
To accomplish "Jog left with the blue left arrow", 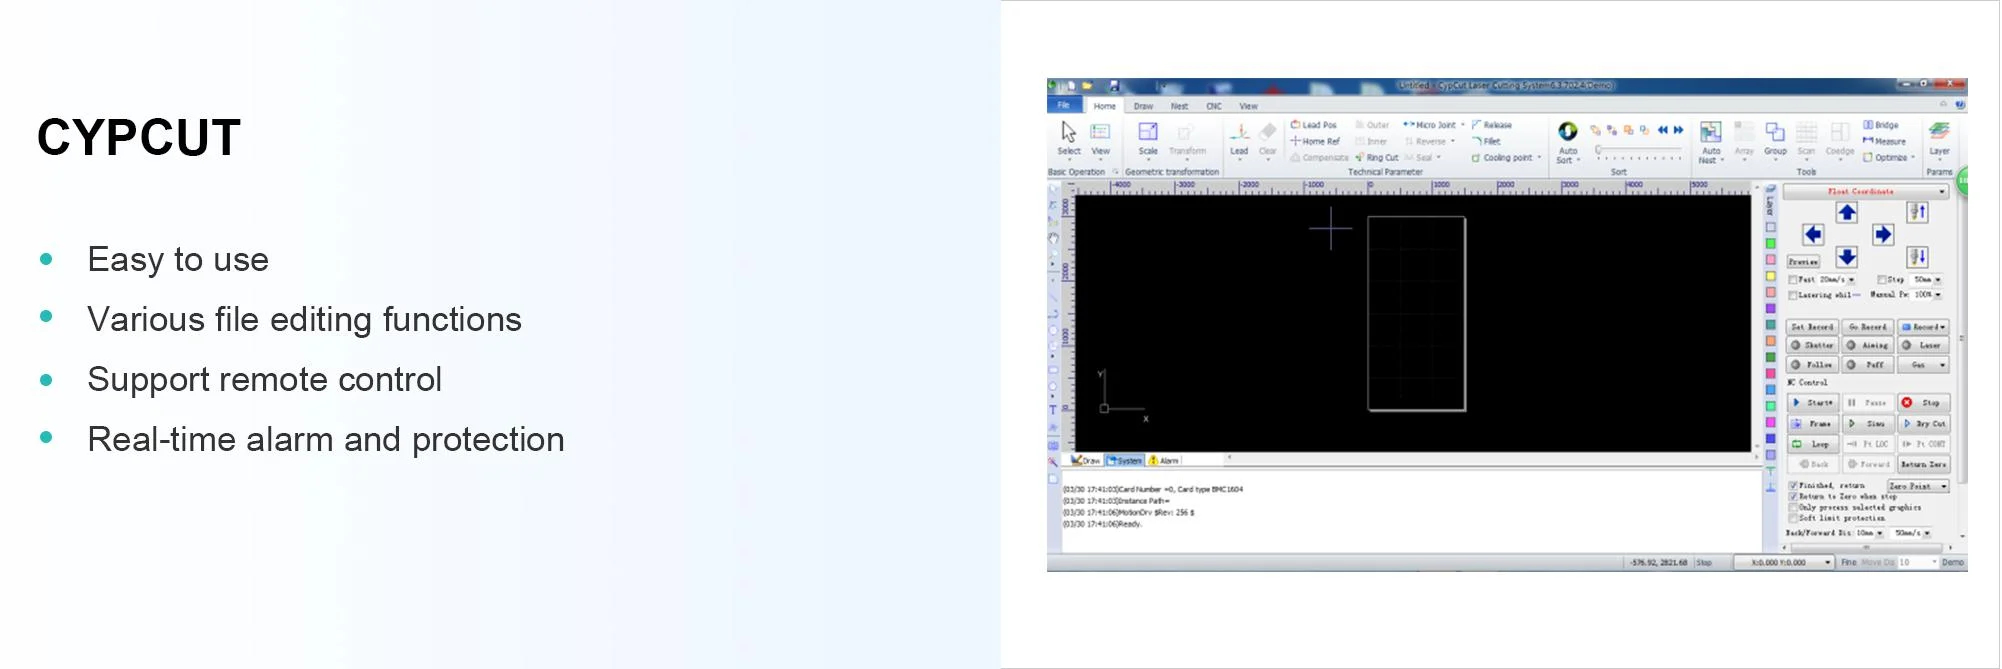I will (x=1813, y=234).
